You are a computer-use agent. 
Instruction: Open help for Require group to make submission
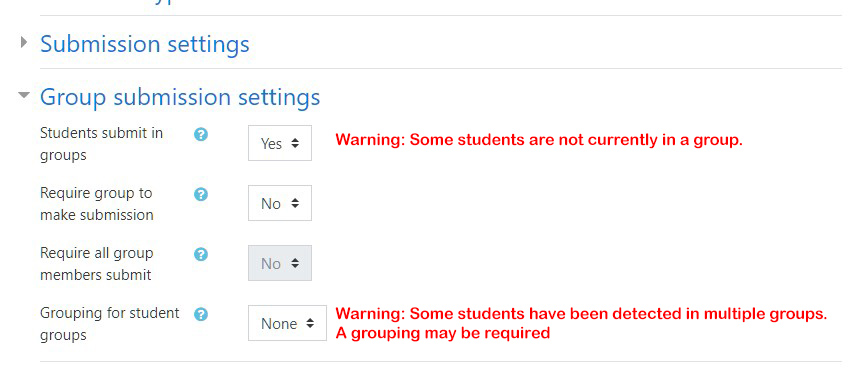201,194
